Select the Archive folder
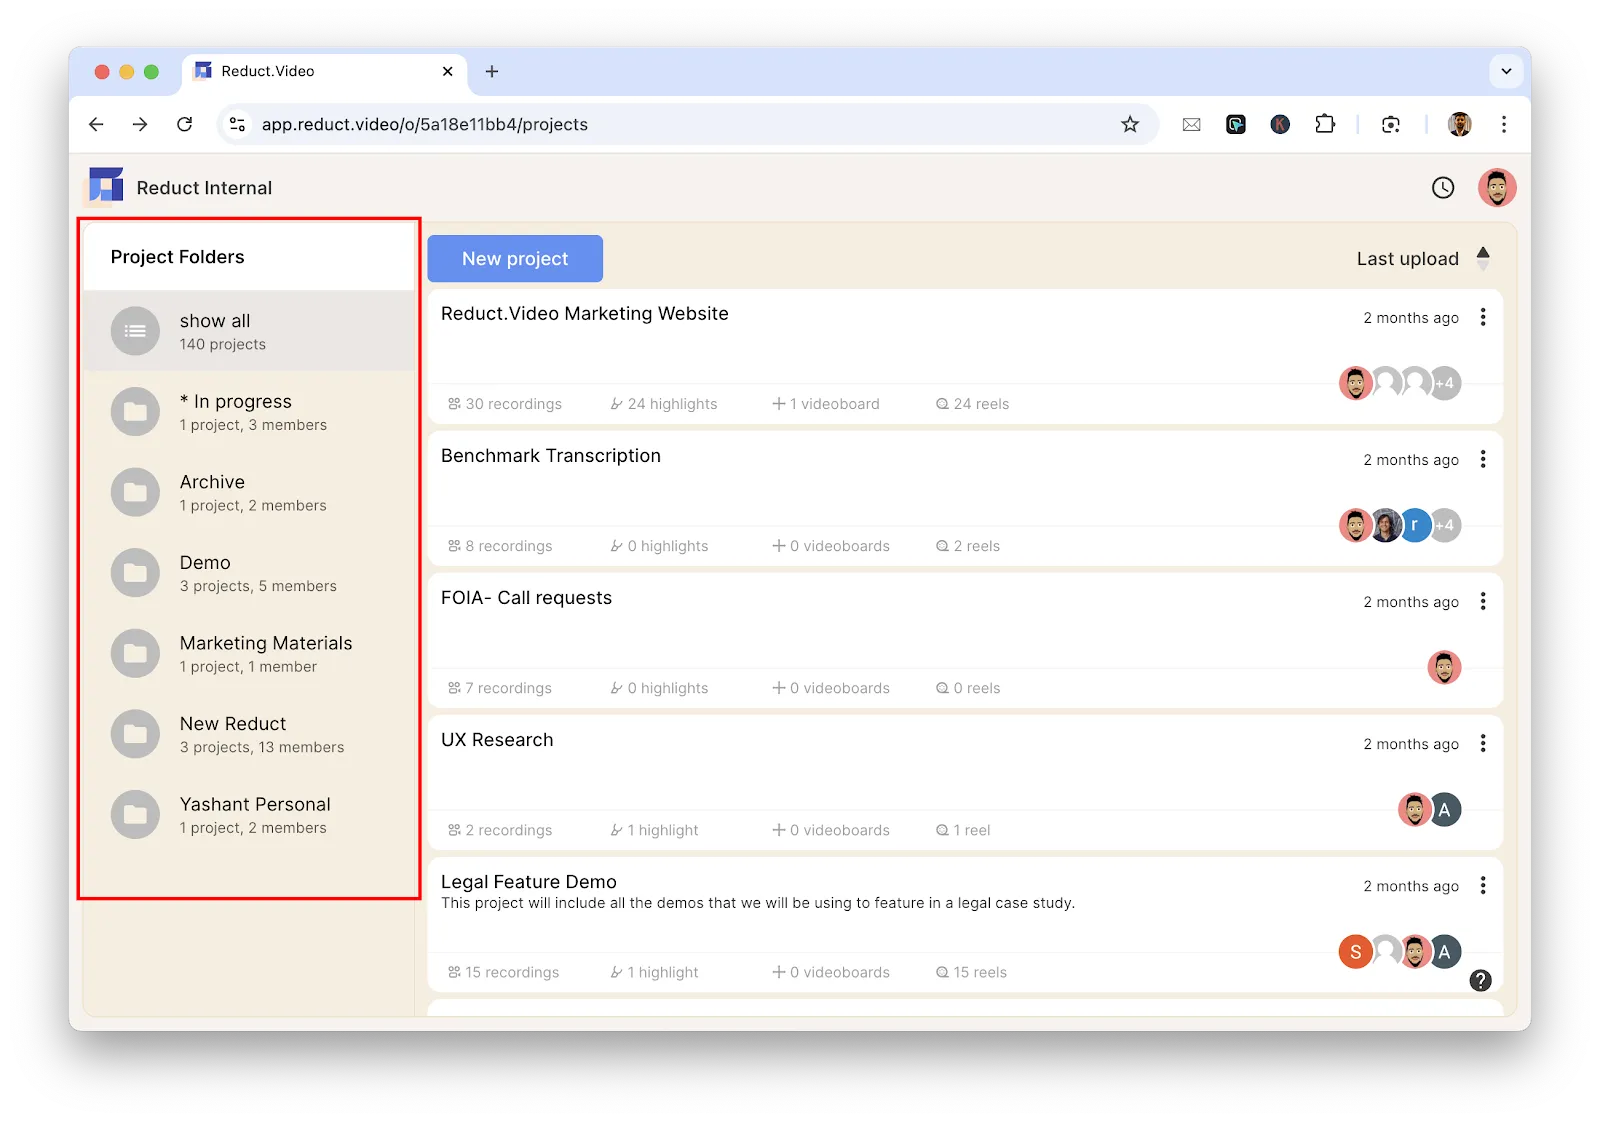This screenshot has height=1122, width=1600. pos(249,493)
